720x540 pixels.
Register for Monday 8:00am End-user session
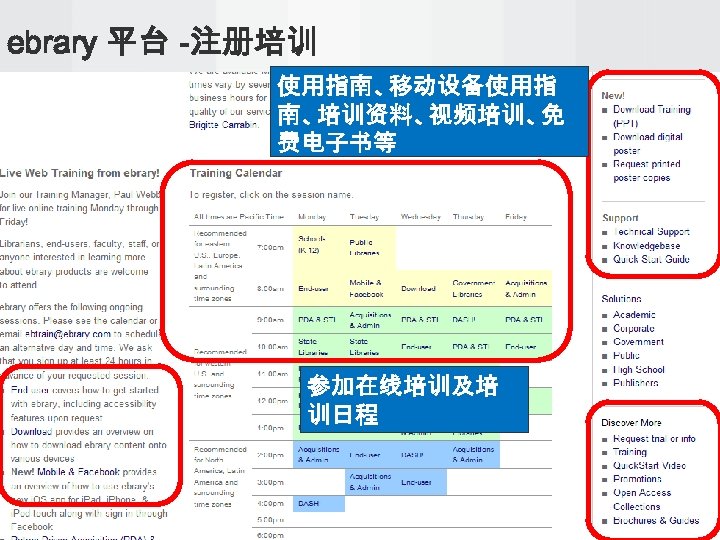click(313, 289)
